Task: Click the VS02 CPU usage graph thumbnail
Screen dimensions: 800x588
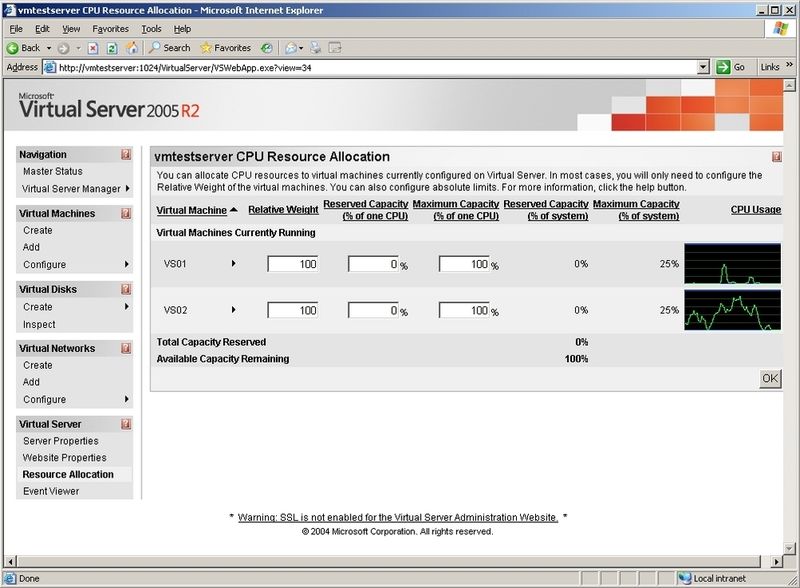Action: pyautogui.click(x=732, y=310)
